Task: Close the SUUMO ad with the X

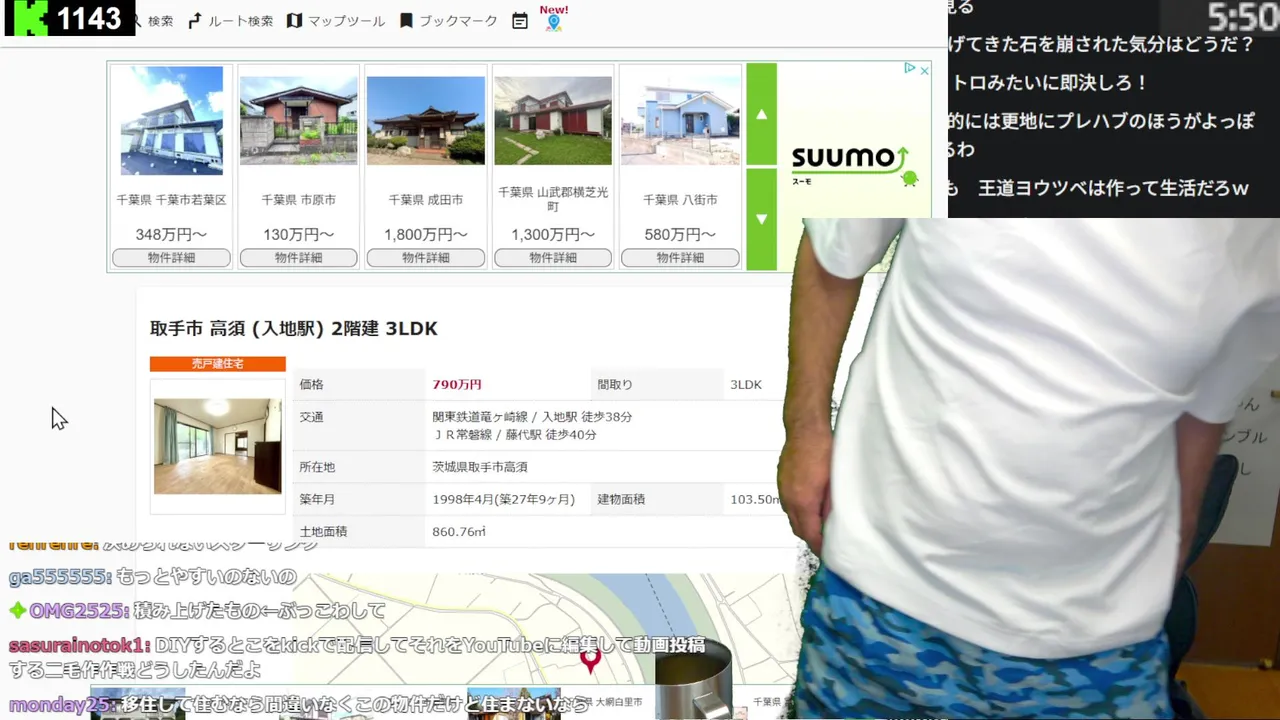Action: [925, 70]
